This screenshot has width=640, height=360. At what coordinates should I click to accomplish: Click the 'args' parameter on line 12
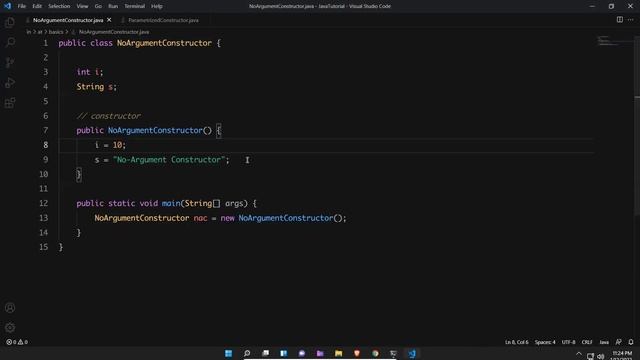click(234, 203)
